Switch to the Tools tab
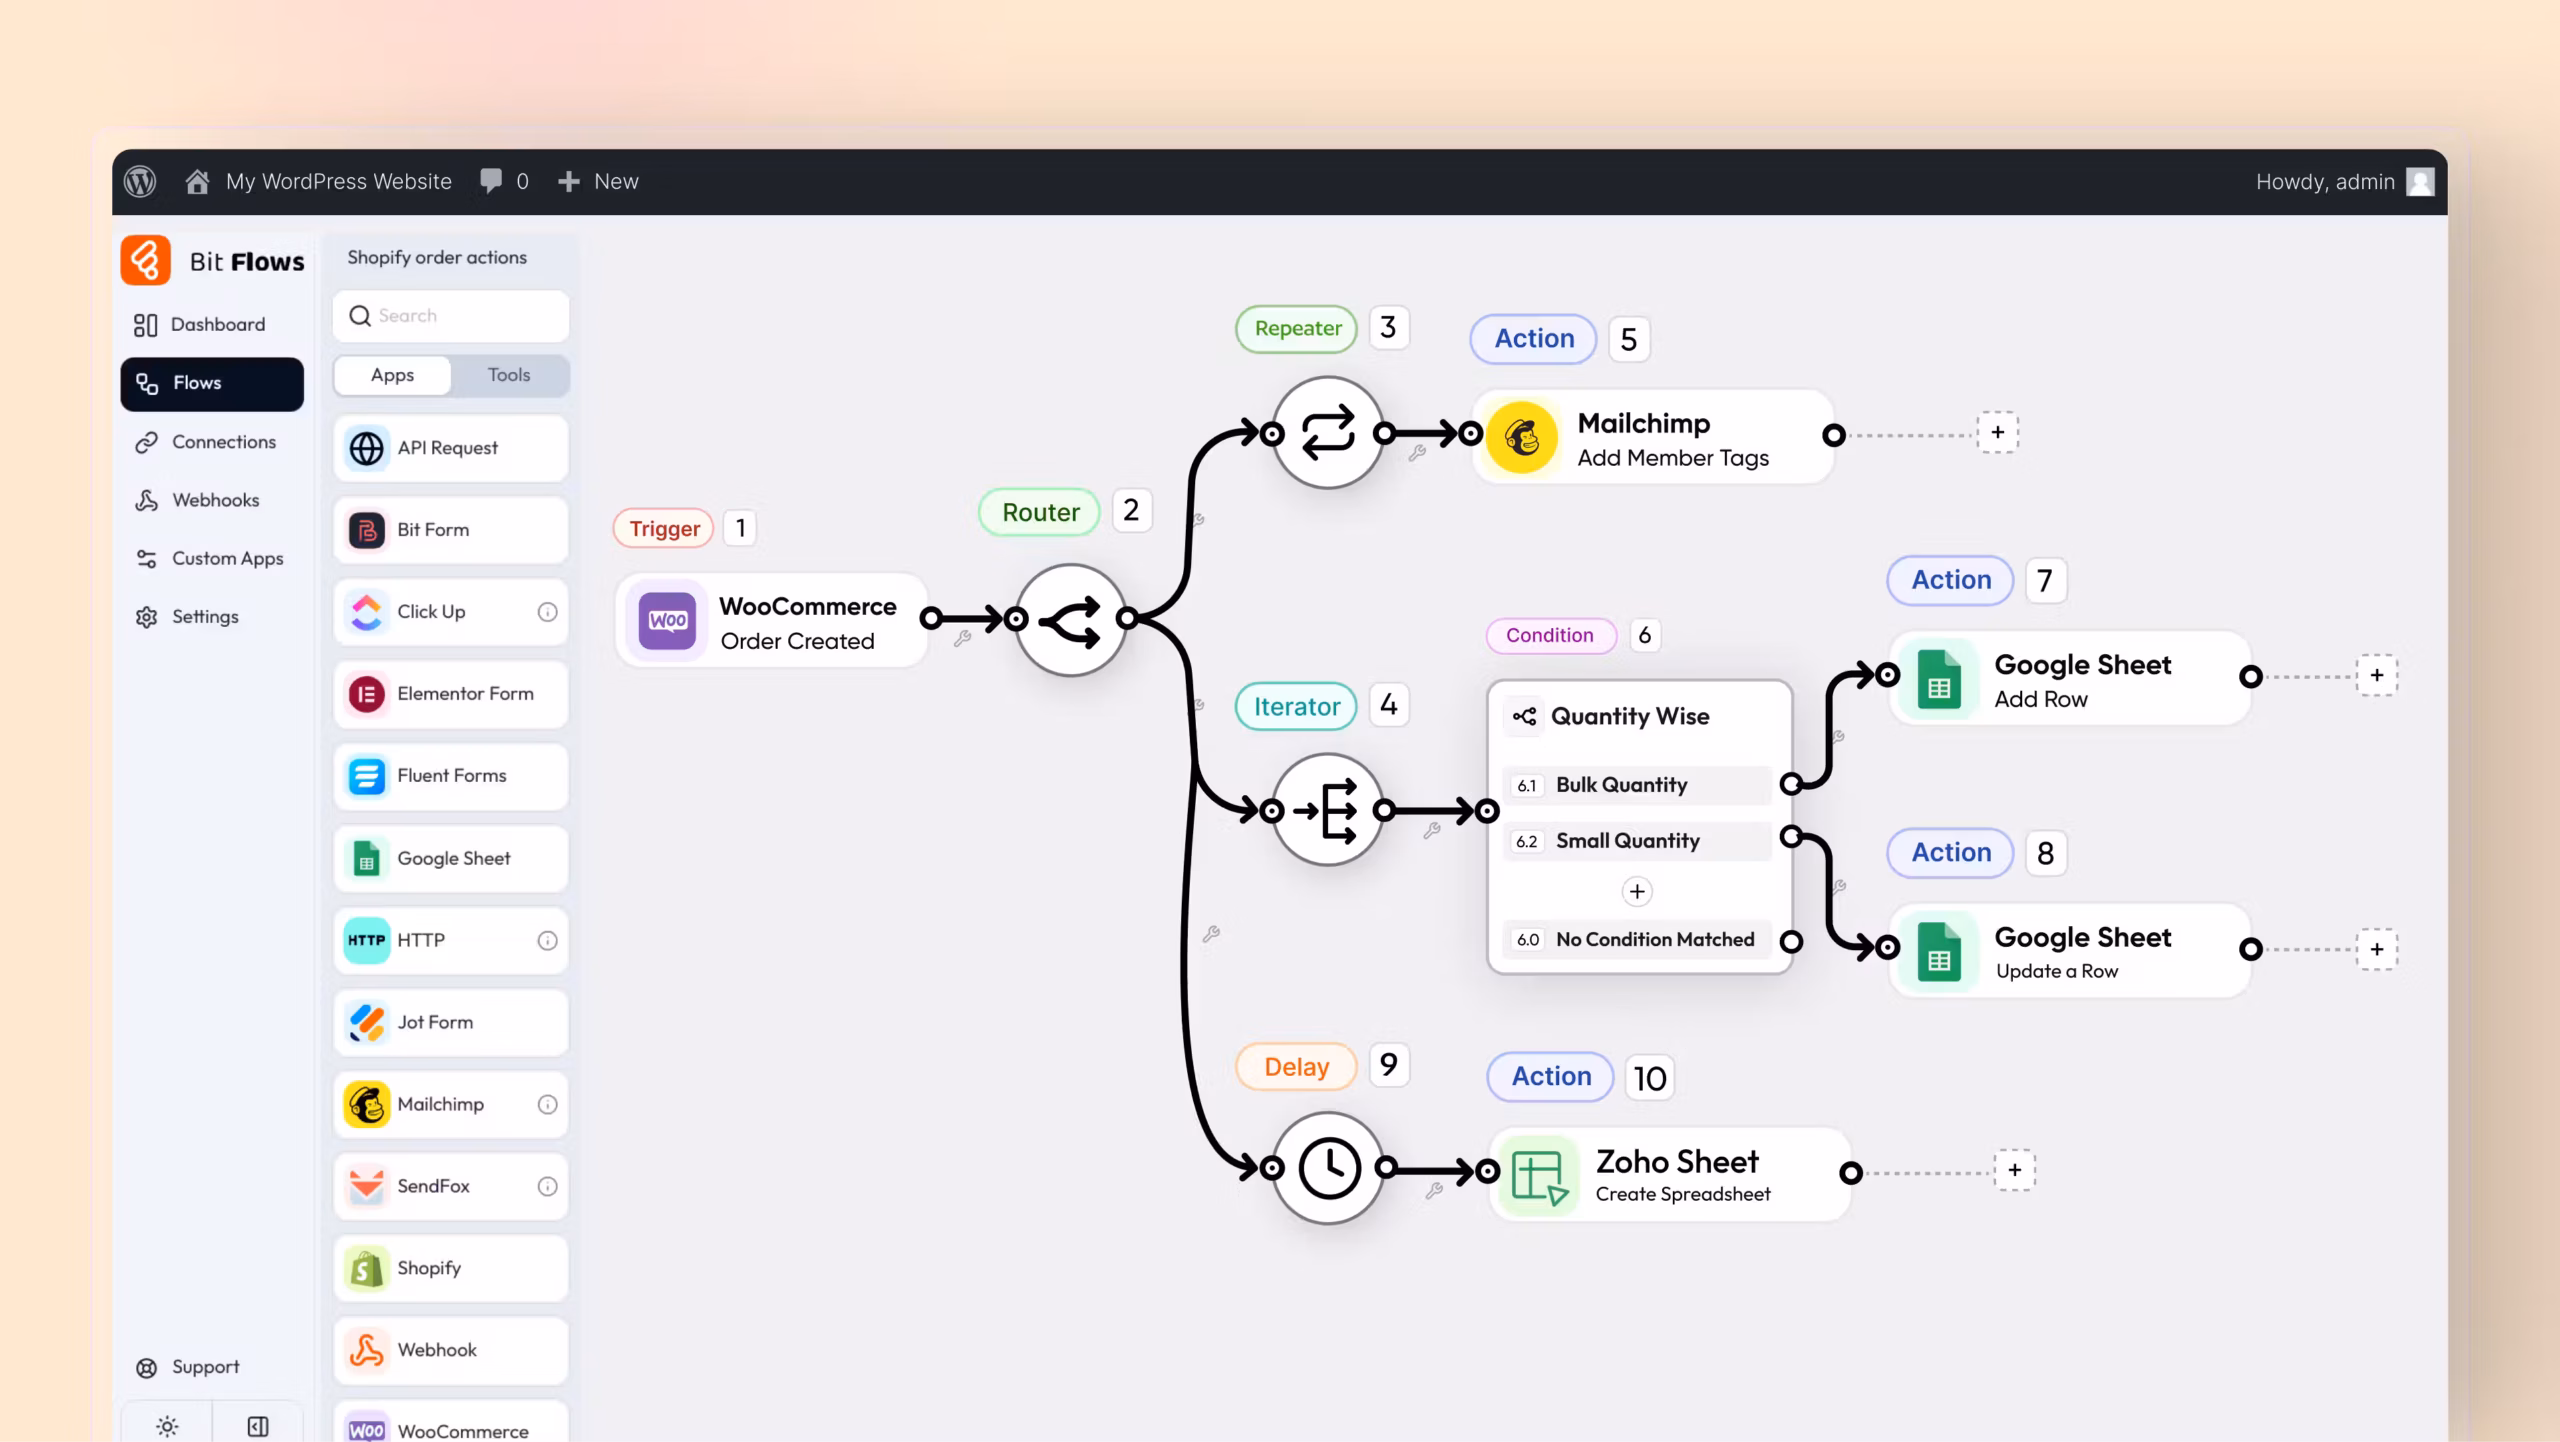The image size is (2560, 1442). click(x=509, y=375)
